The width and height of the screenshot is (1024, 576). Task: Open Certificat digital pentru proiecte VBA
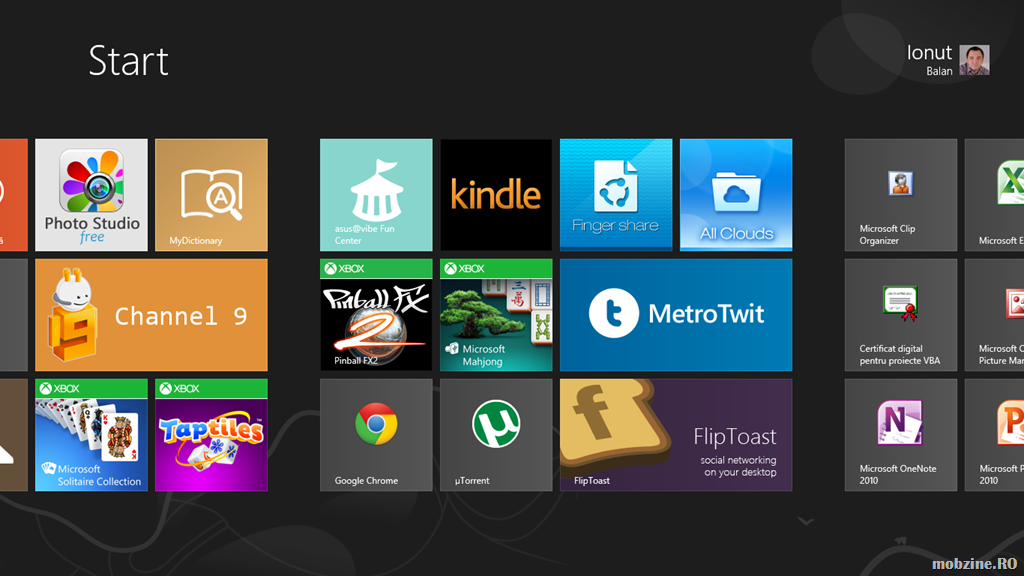tap(900, 315)
